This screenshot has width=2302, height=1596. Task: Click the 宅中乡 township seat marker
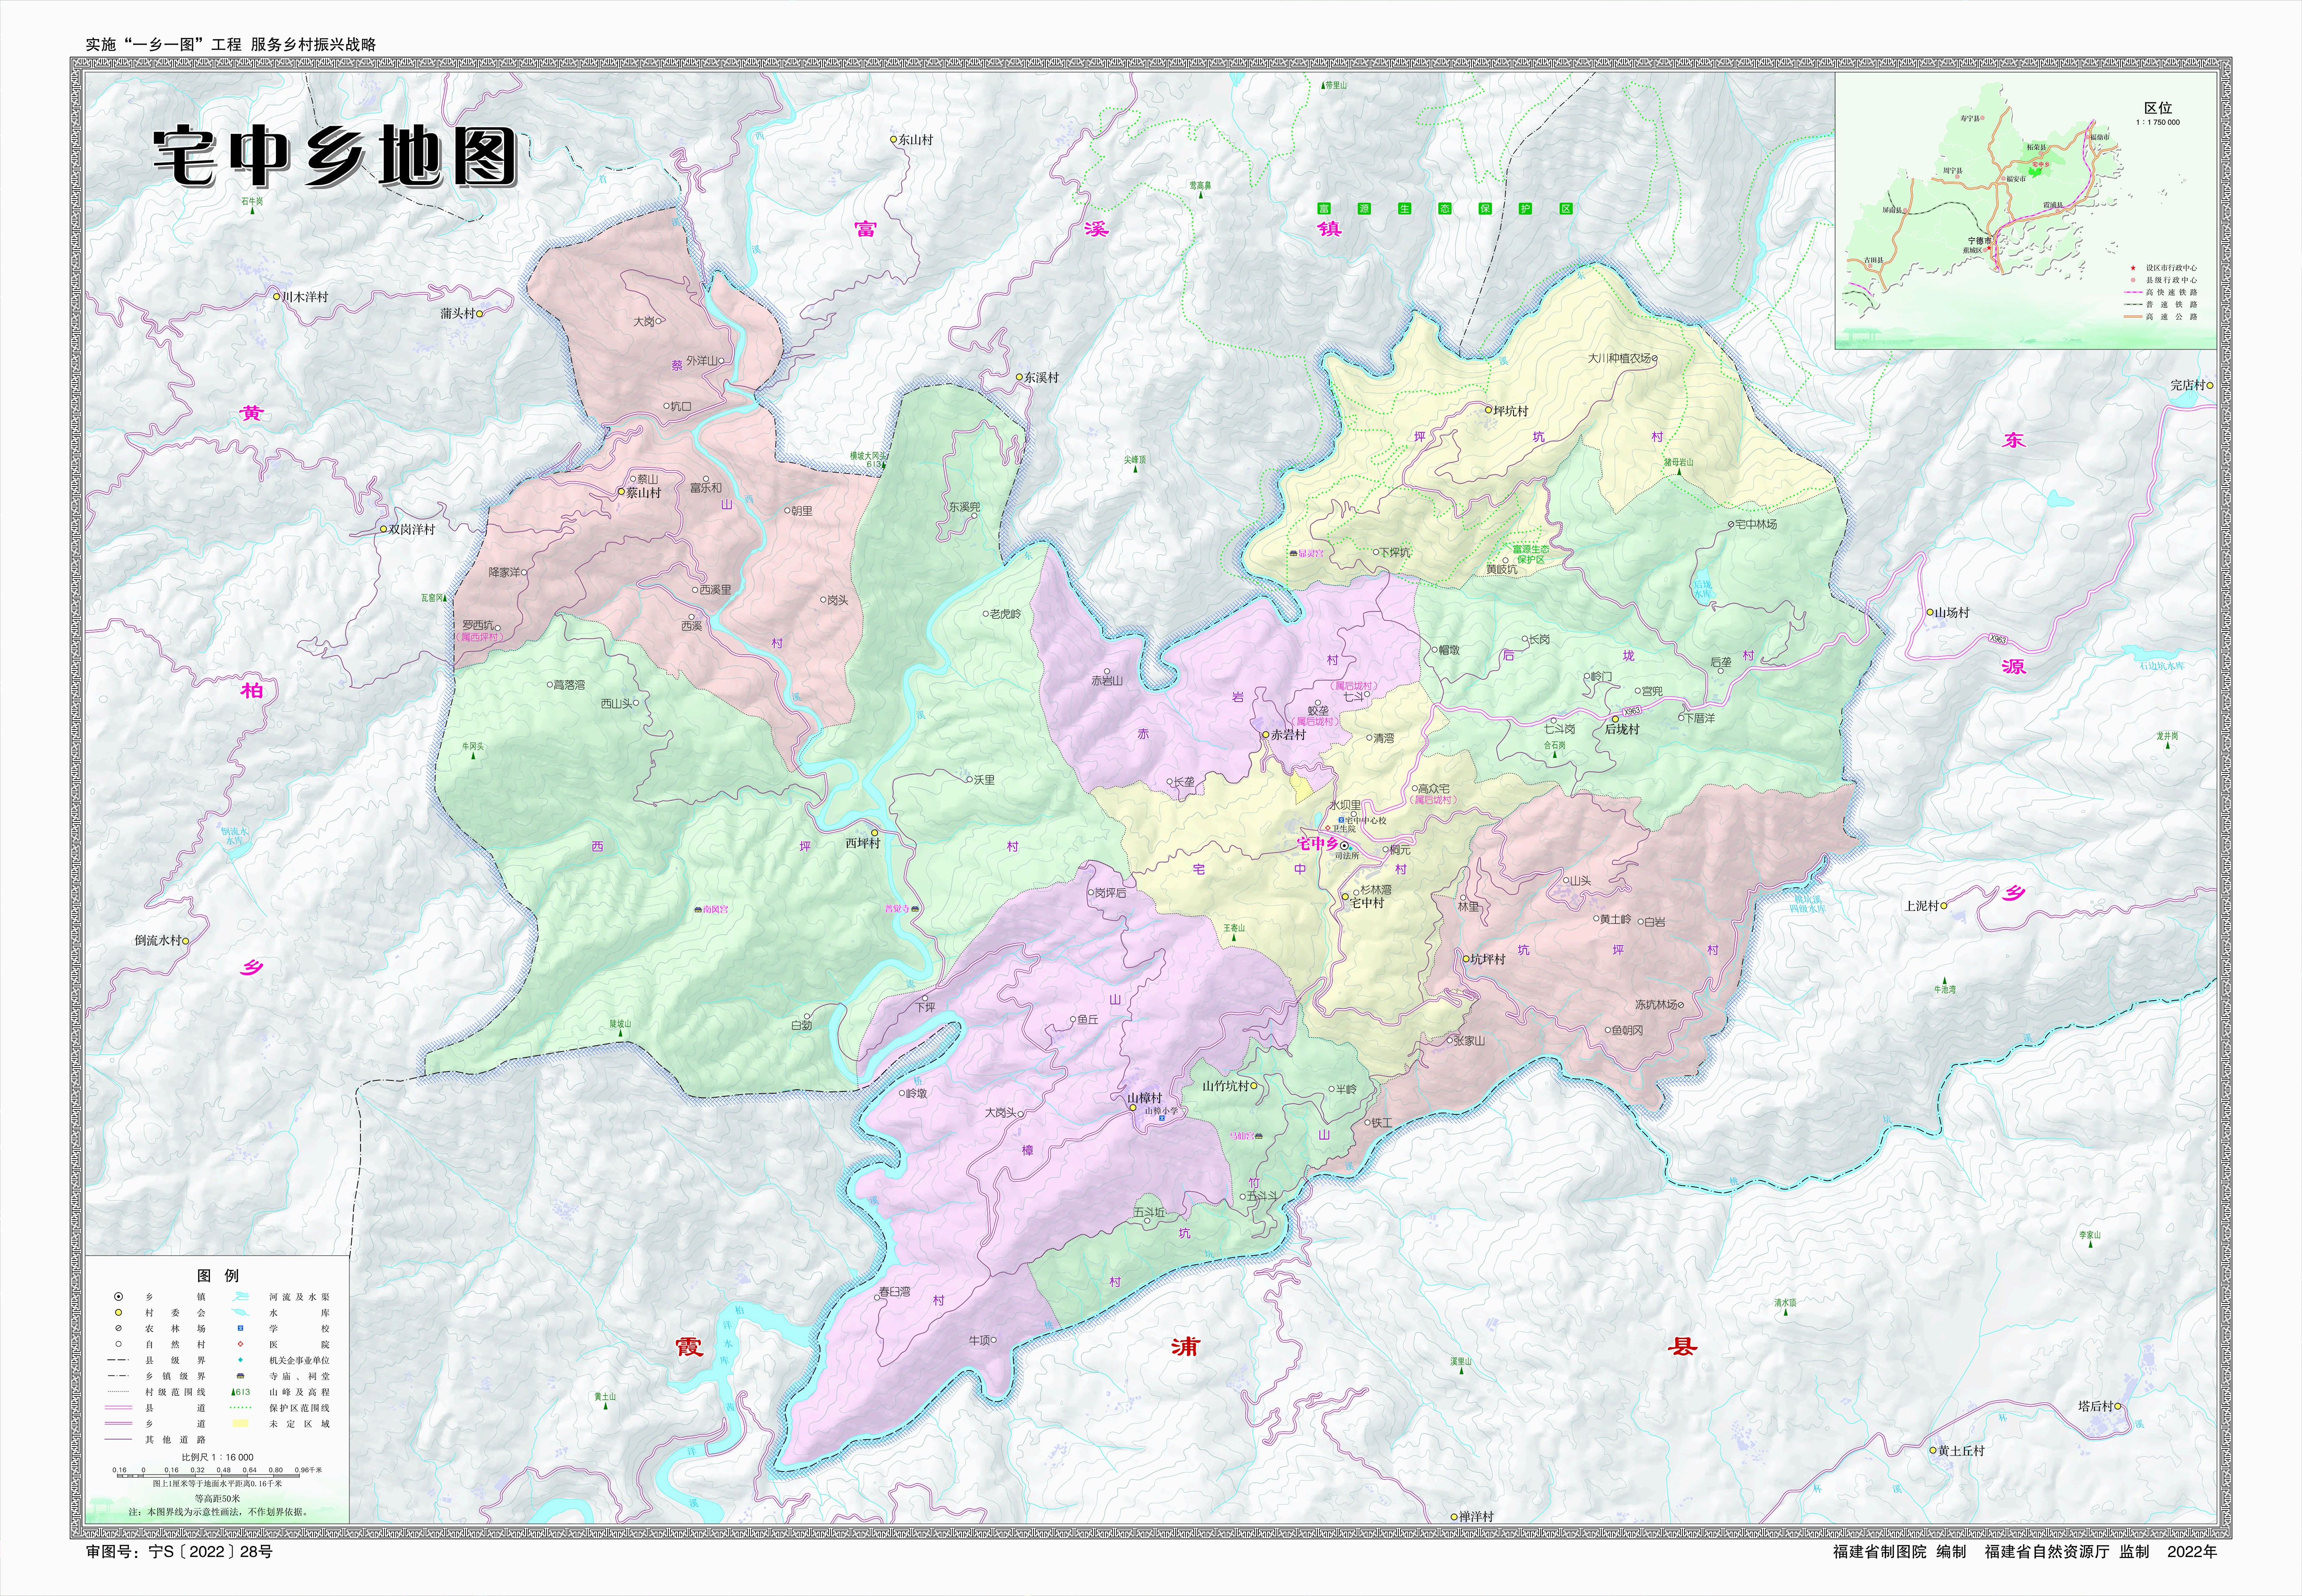[x=1345, y=845]
